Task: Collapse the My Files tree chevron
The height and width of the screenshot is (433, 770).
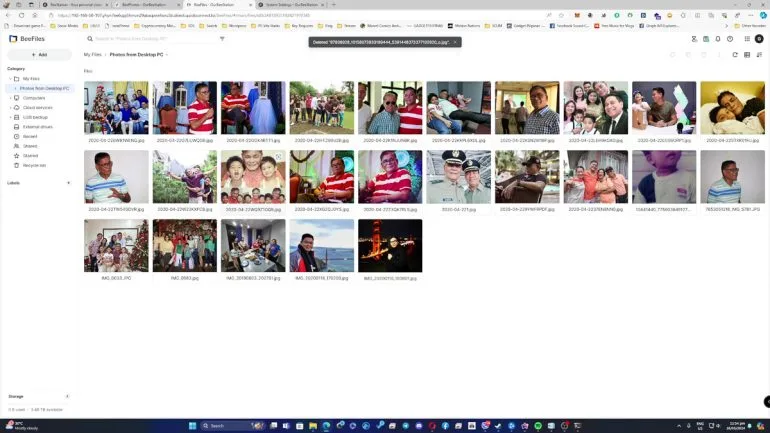Action: pos(10,79)
